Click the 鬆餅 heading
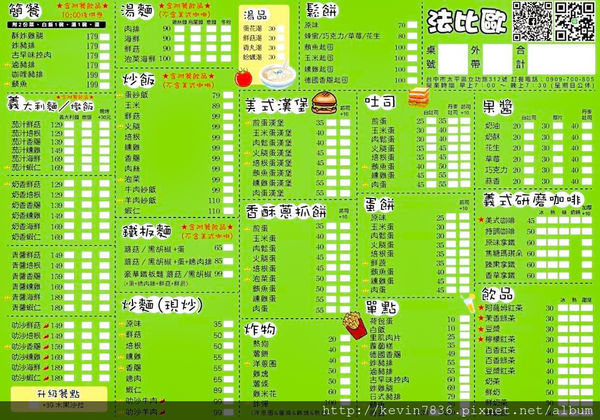Image resolution: width=600 pixels, height=420 pixels. click(322, 11)
